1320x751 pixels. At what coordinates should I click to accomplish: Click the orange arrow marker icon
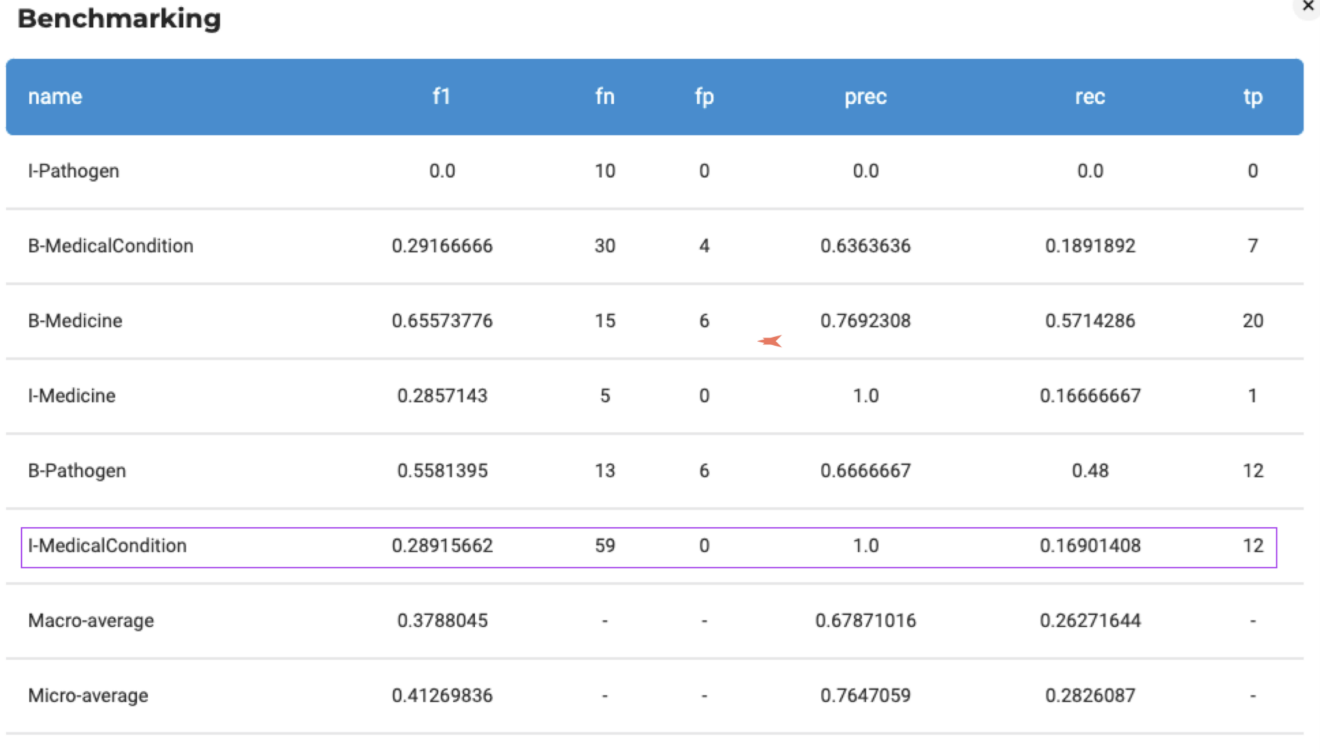tap(769, 342)
